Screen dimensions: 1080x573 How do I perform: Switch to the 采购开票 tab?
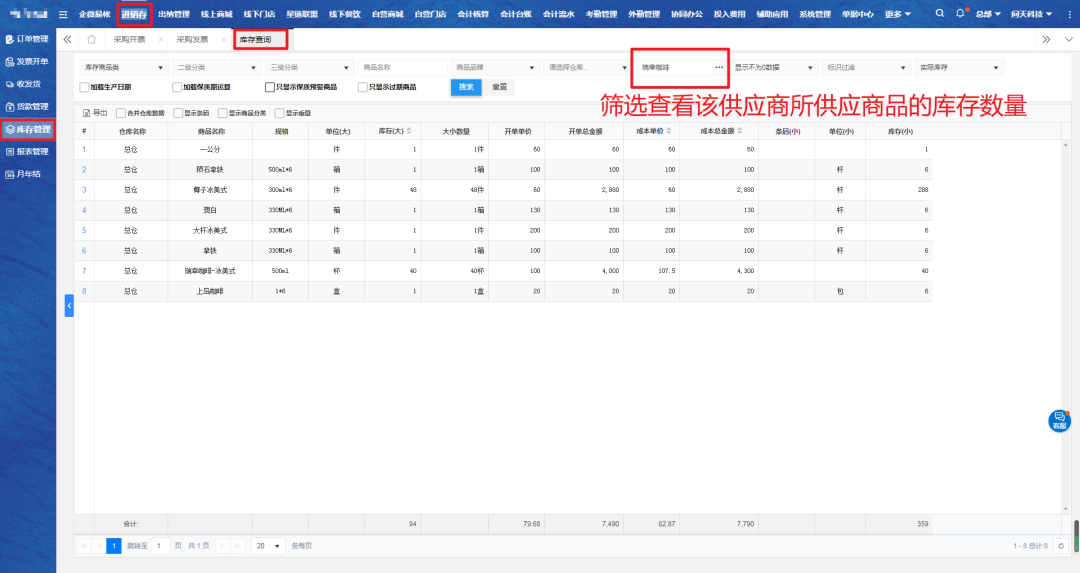pos(129,39)
